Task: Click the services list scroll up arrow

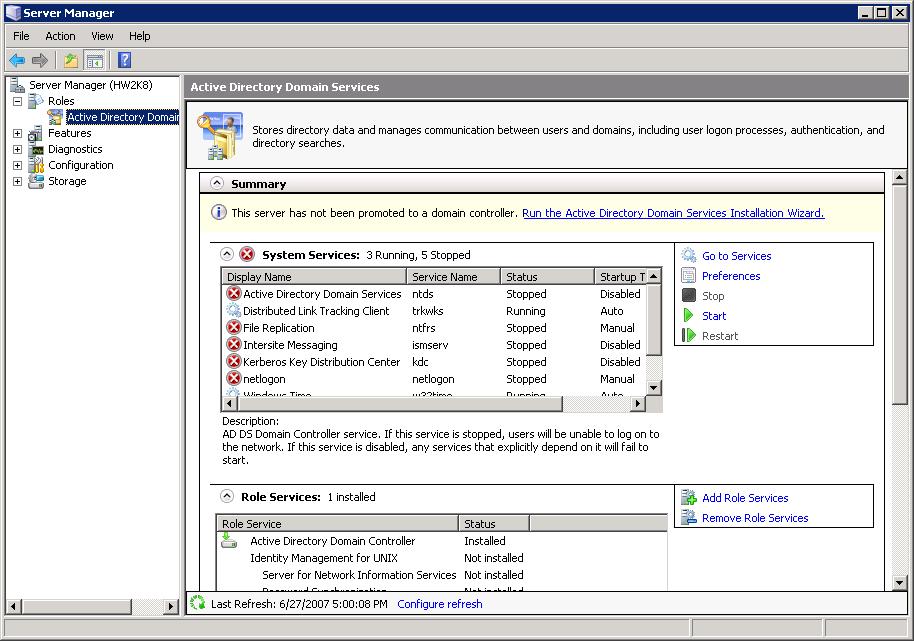Action: pyautogui.click(x=654, y=276)
